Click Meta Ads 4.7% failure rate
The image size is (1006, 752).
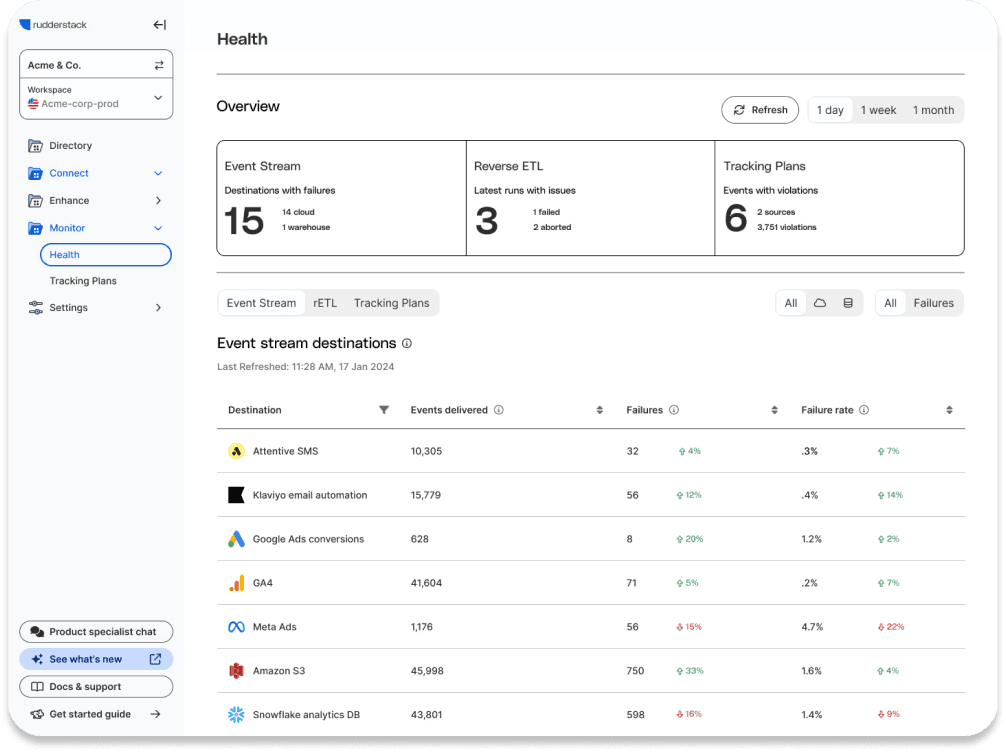click(812, 627)
